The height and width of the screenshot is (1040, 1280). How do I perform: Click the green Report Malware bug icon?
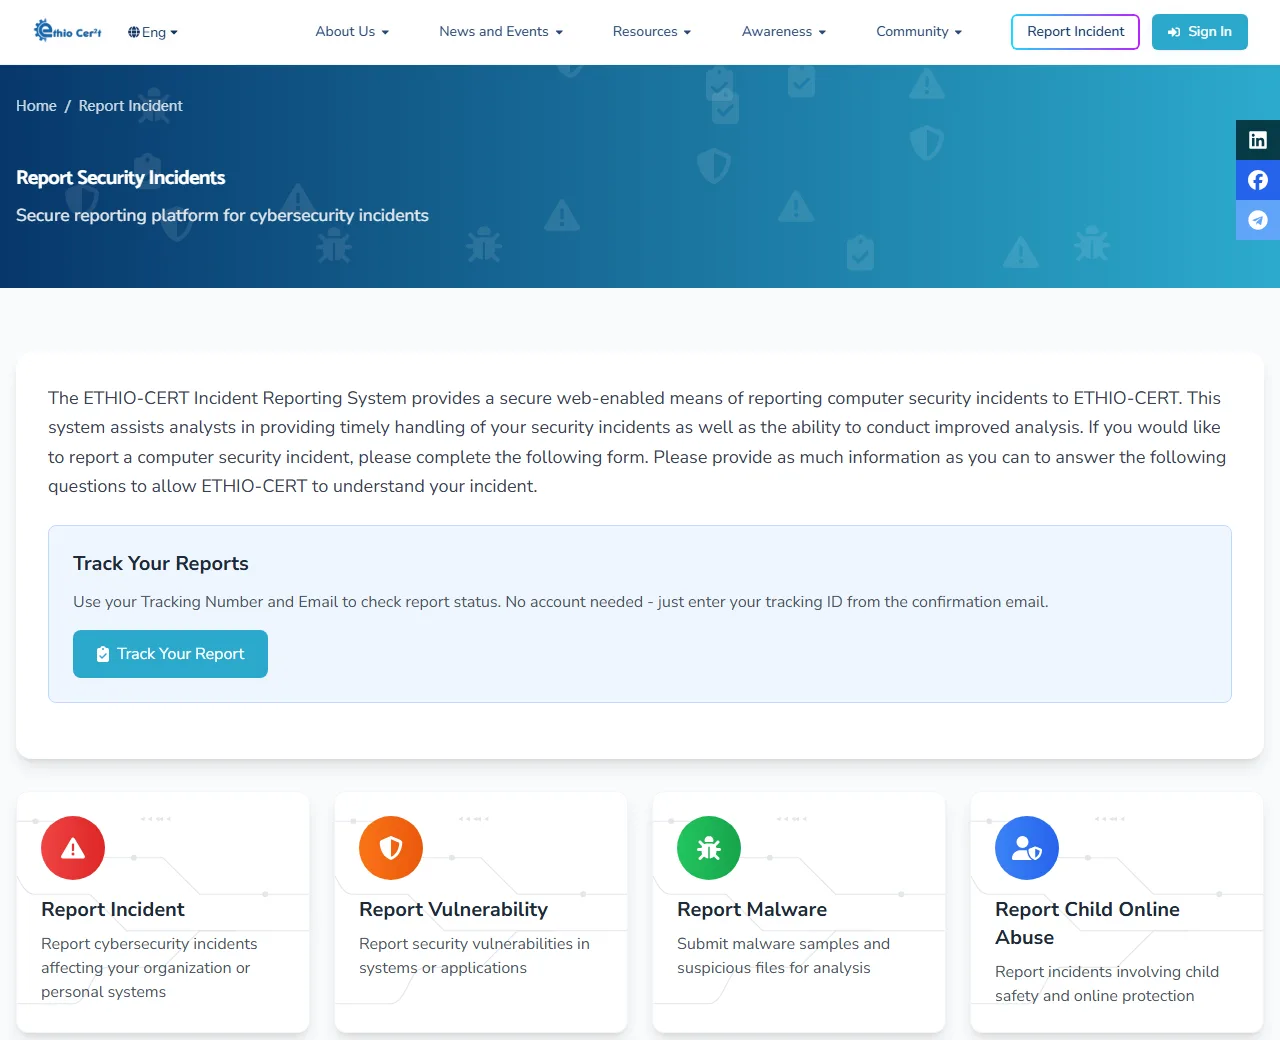[709, 848]
